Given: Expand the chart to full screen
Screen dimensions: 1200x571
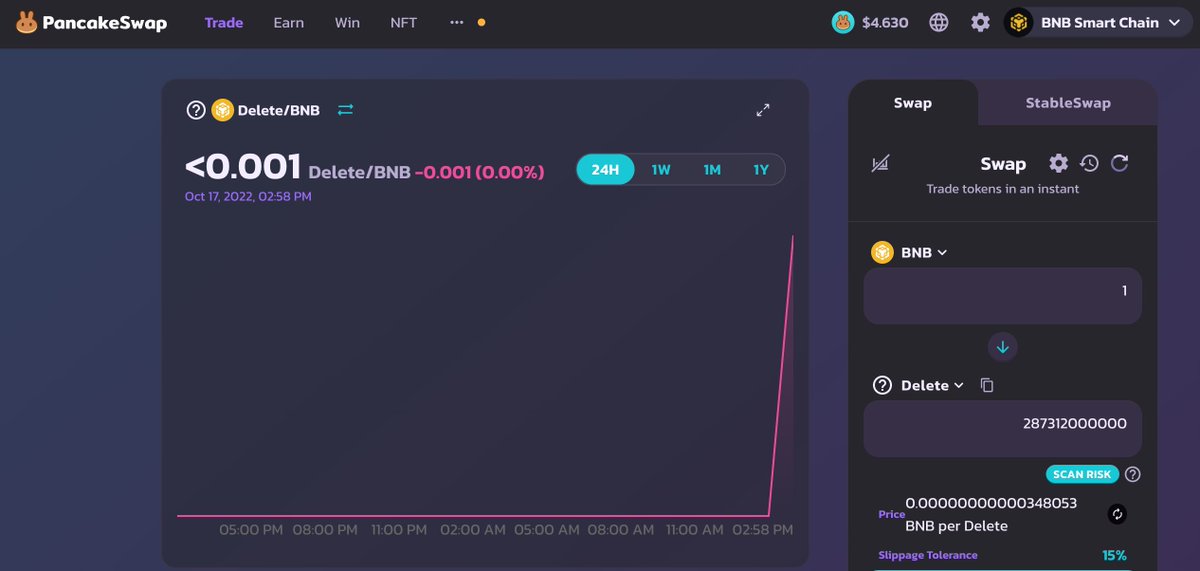Looking at the screenshot, I should pyautogui.click(x=763, y=110).
